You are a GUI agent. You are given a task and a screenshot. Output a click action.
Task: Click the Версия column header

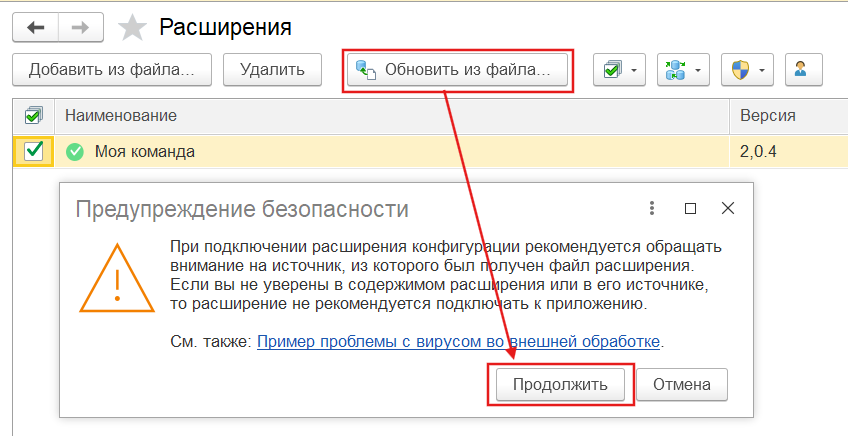(x=767, y=116)
